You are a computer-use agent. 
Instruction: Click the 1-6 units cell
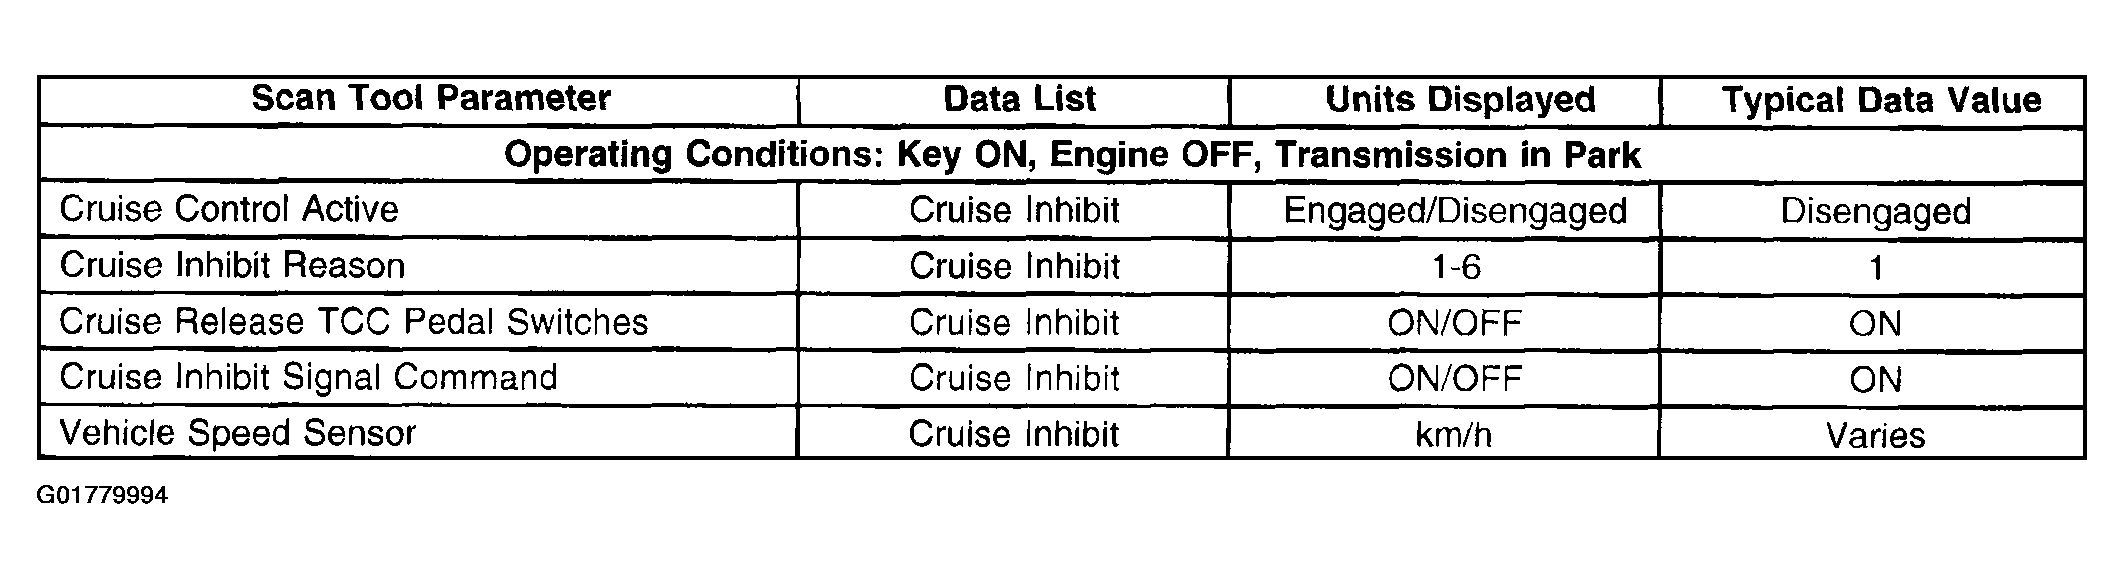pyautogui.click(x=1456, y=267)
